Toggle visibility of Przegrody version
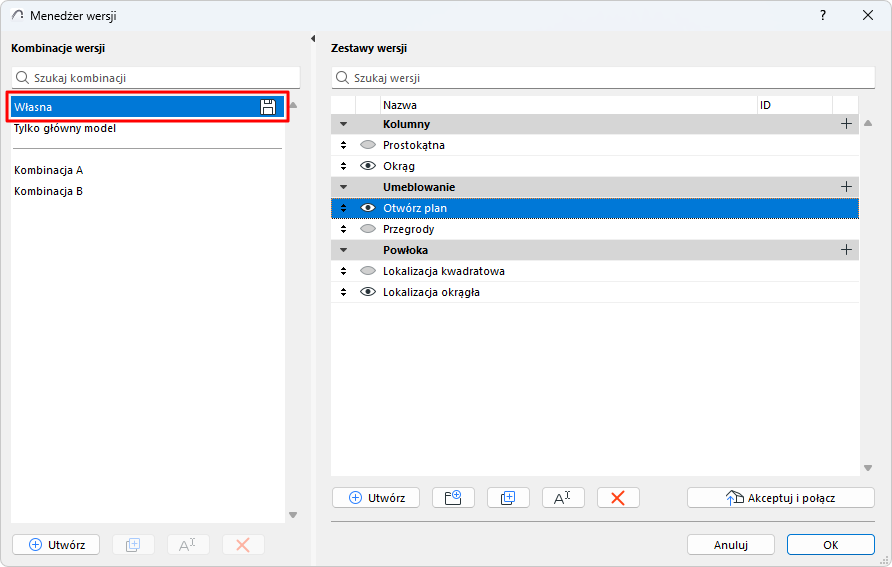 point(368,229)
